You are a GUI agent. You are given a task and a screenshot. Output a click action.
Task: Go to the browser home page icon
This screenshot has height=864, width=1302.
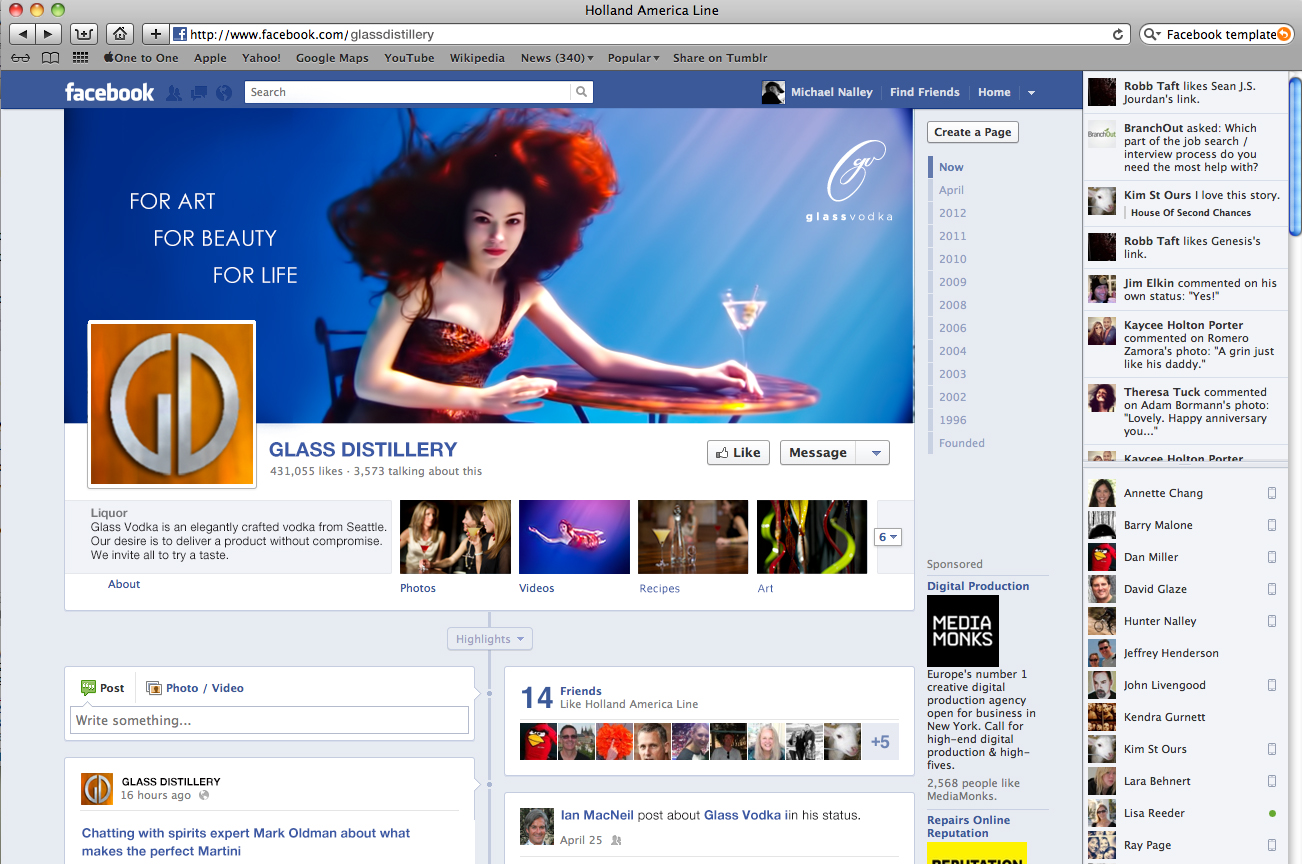(x=119, y=34)
